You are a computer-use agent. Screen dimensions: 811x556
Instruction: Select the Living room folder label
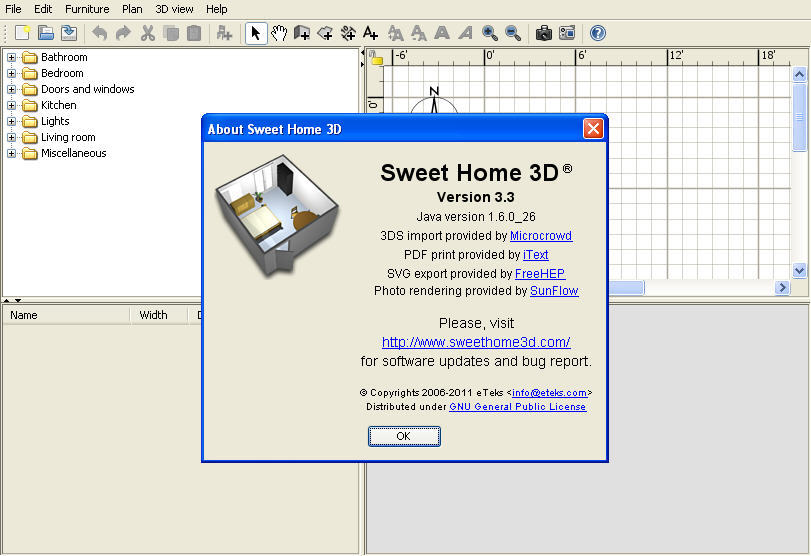tap(68, 137)
